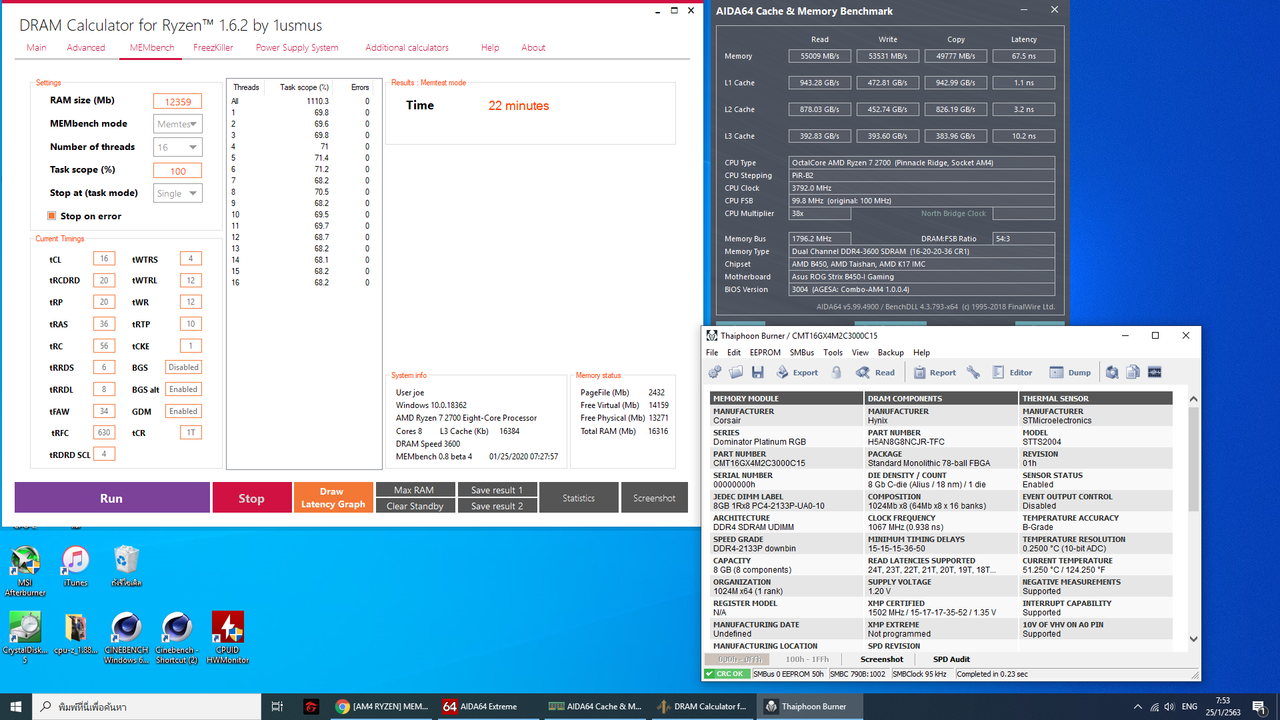
Task: Open the SMBus menu in Thaiphoon Burner
Action: pos(802,352)
